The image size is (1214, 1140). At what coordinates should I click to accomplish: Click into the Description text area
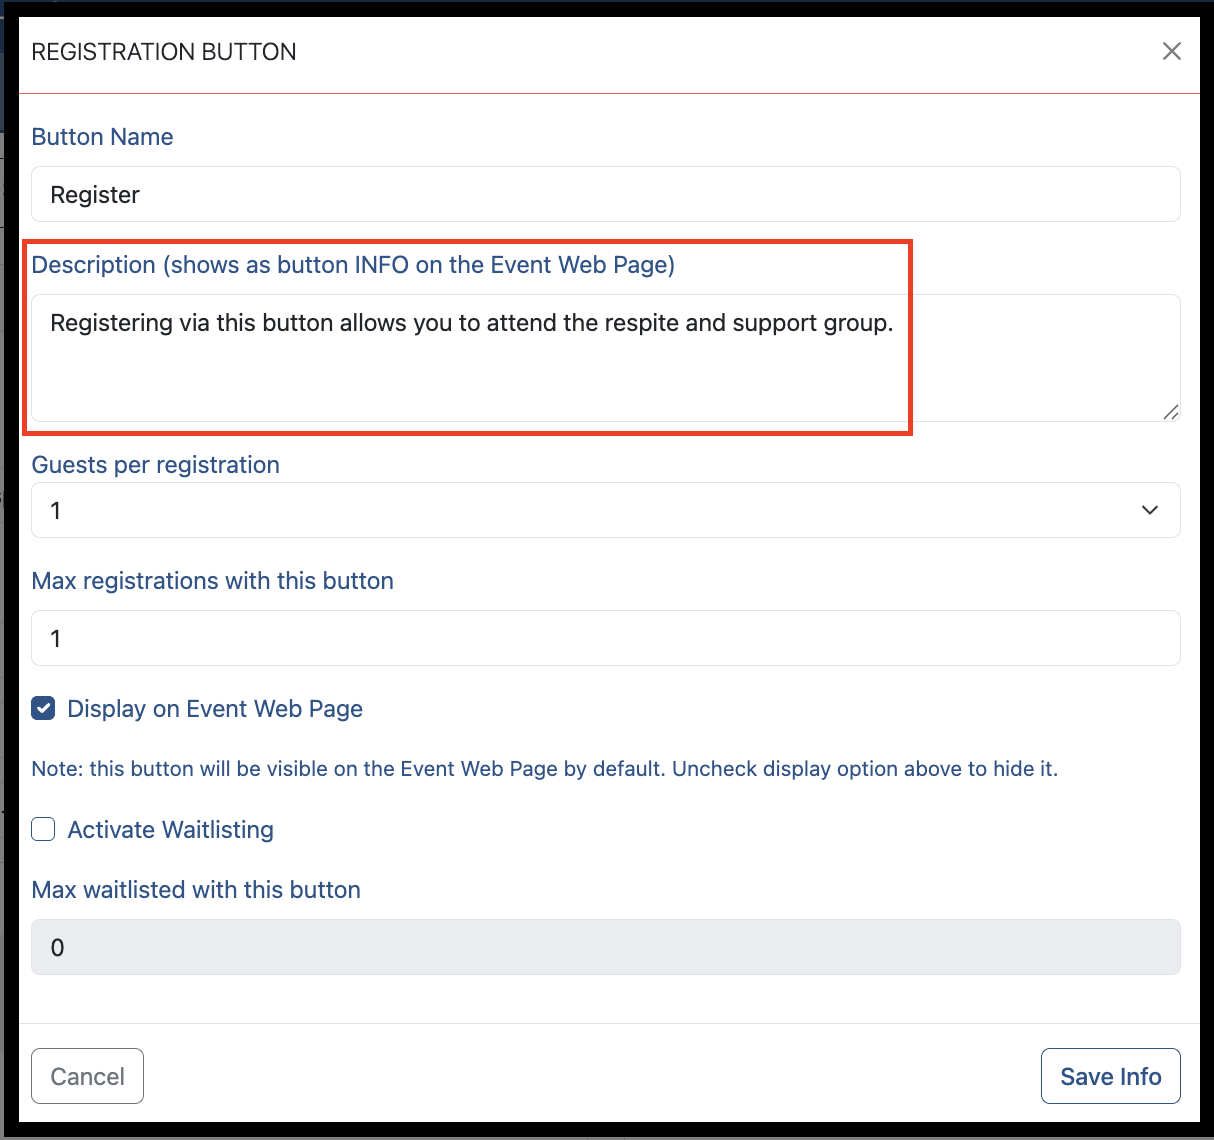pos(606,358)
